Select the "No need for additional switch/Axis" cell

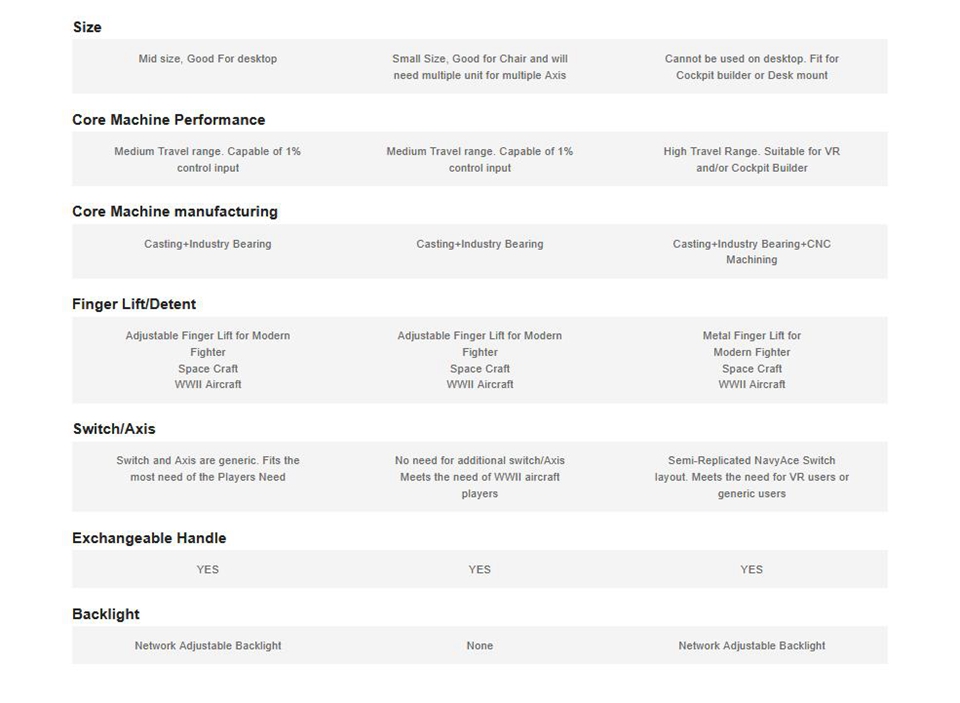pos(480,477)
